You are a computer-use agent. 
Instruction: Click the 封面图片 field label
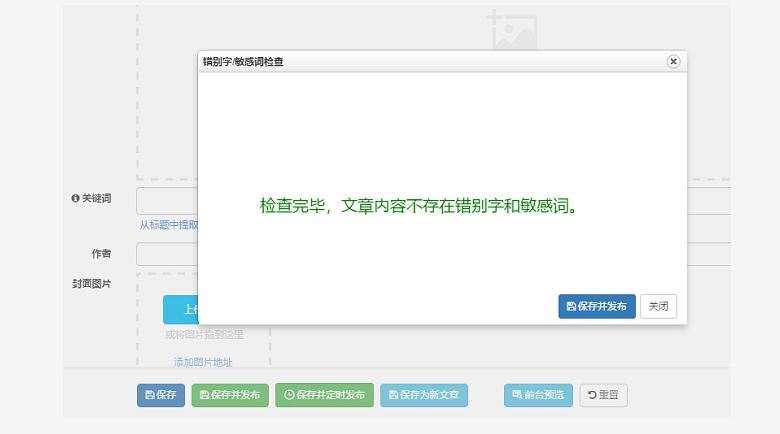point(91,284)
